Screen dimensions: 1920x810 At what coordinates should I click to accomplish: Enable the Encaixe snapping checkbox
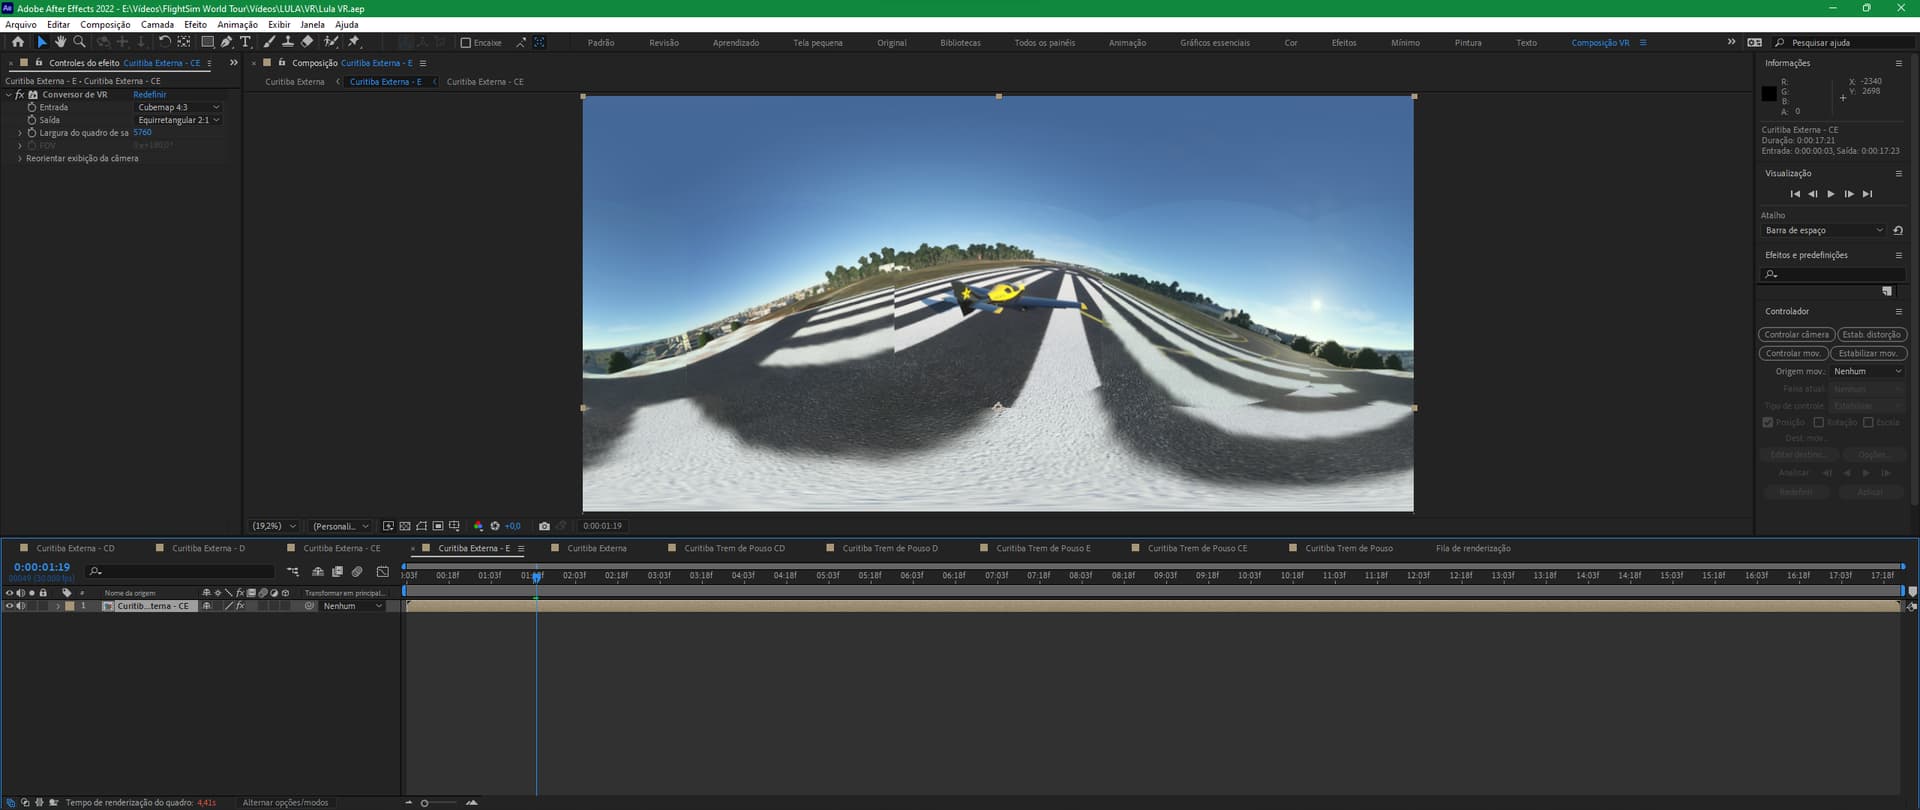click(465, 43)
